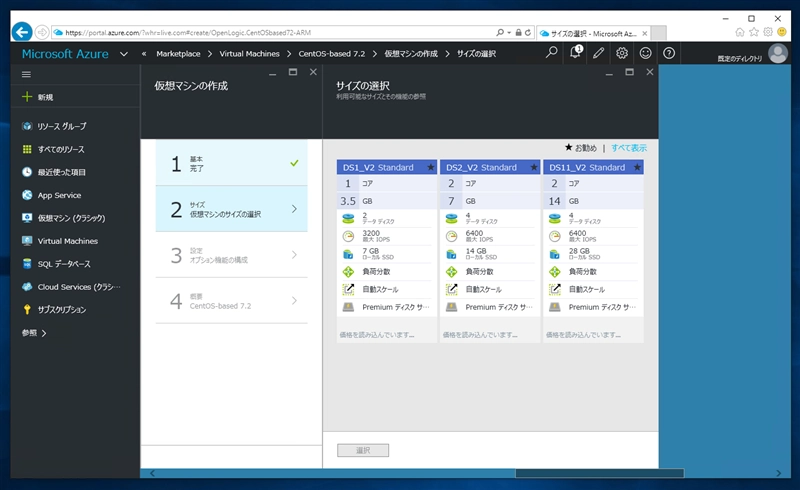
Task: Open step 4 概要 chevron
Action: [x=294, y=301]
